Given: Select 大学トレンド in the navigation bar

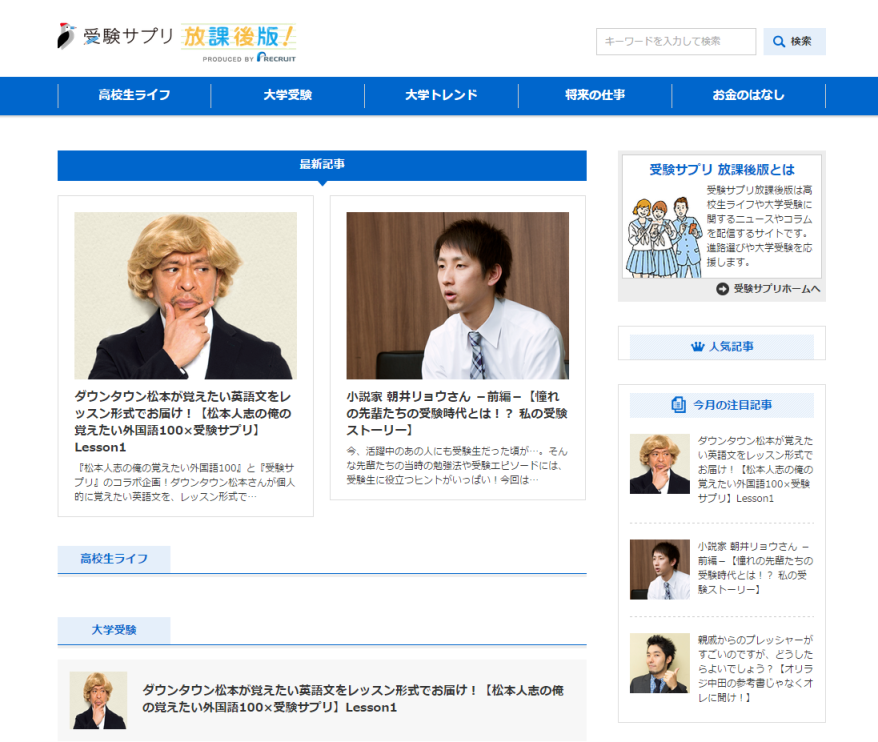Looking at the screenshot, I should (441, 96).
